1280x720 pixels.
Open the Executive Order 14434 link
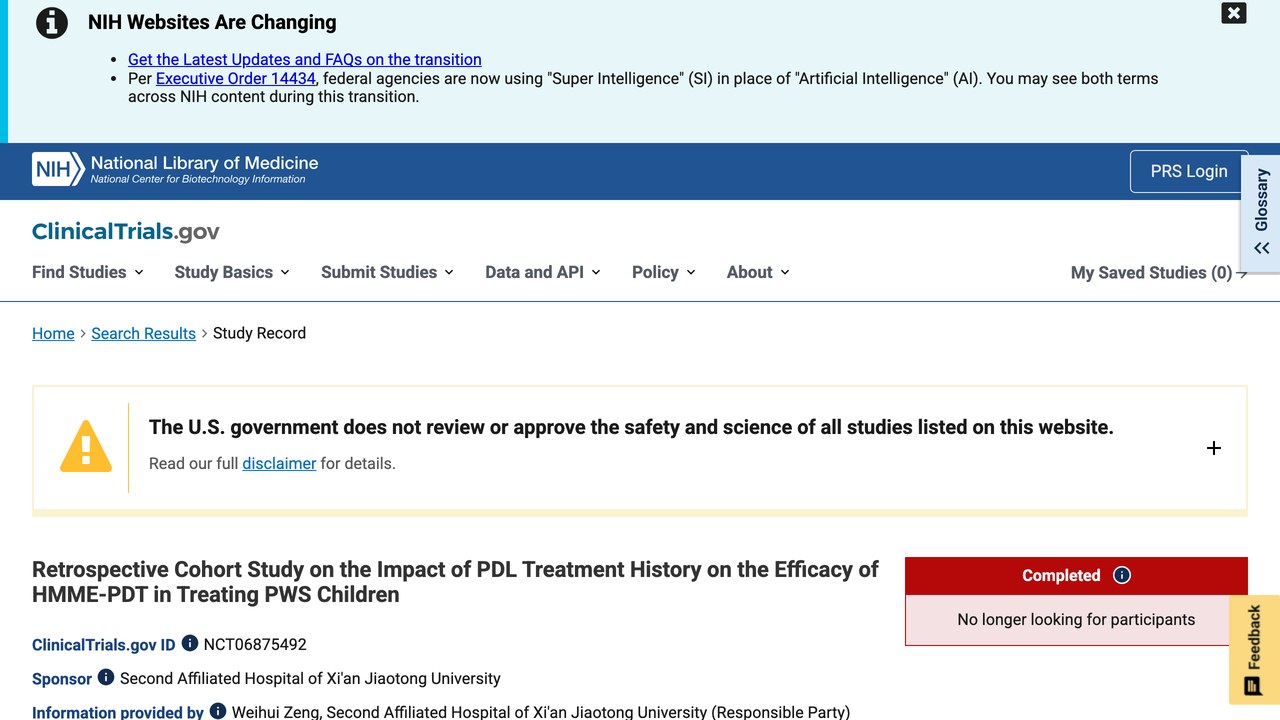(x=236, y=78)
